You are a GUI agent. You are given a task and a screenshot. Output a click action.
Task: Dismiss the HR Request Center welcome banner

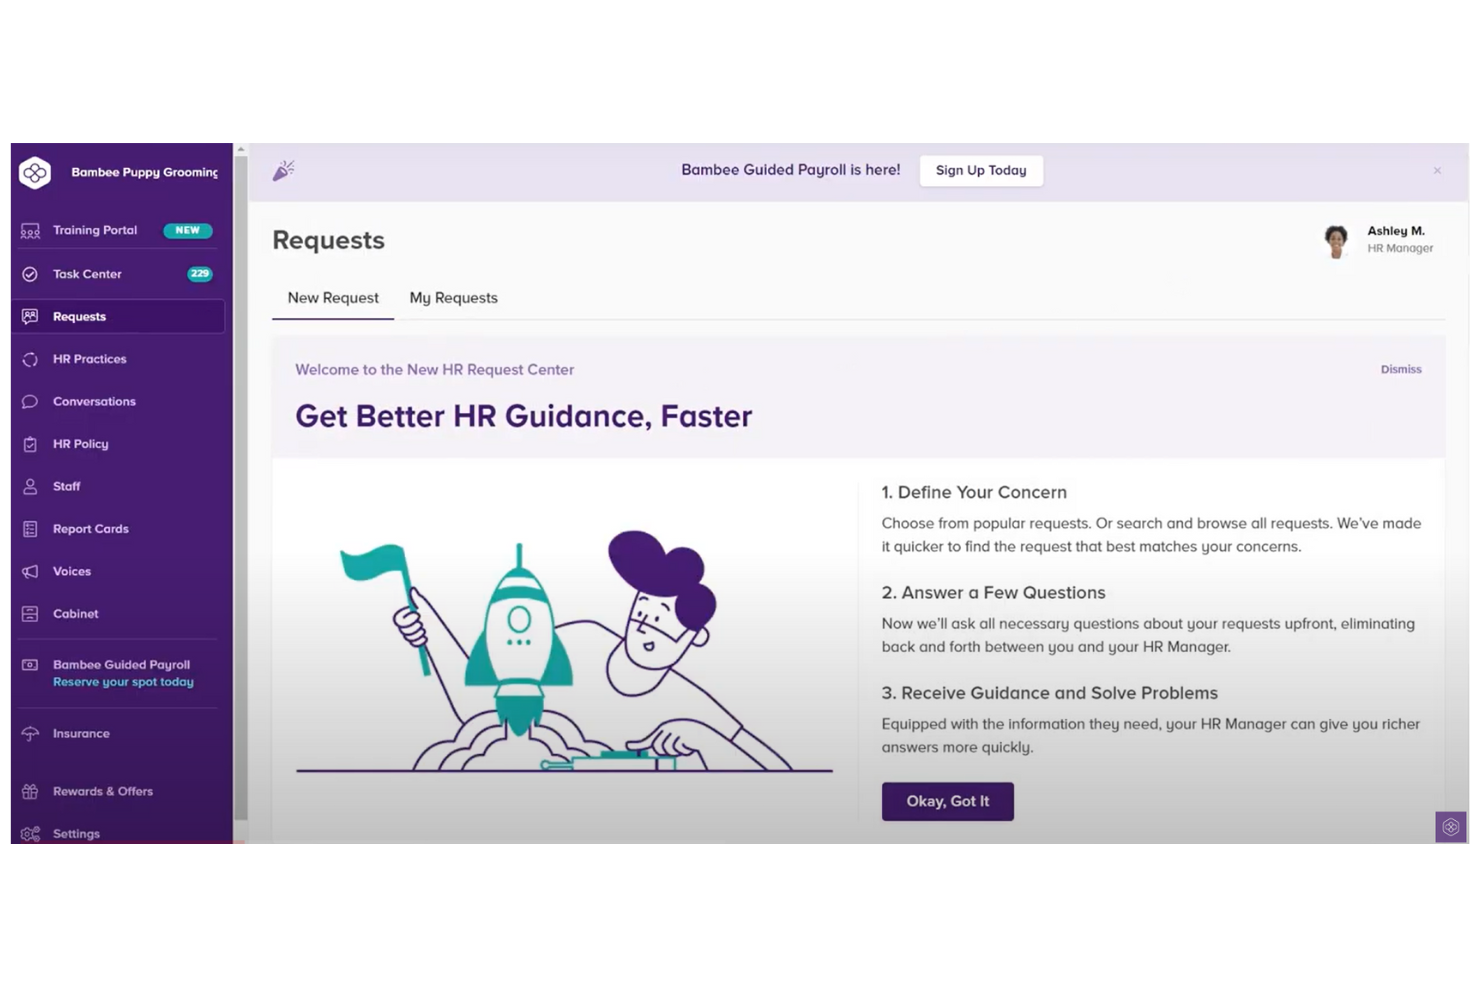[x=1400, y=369]
